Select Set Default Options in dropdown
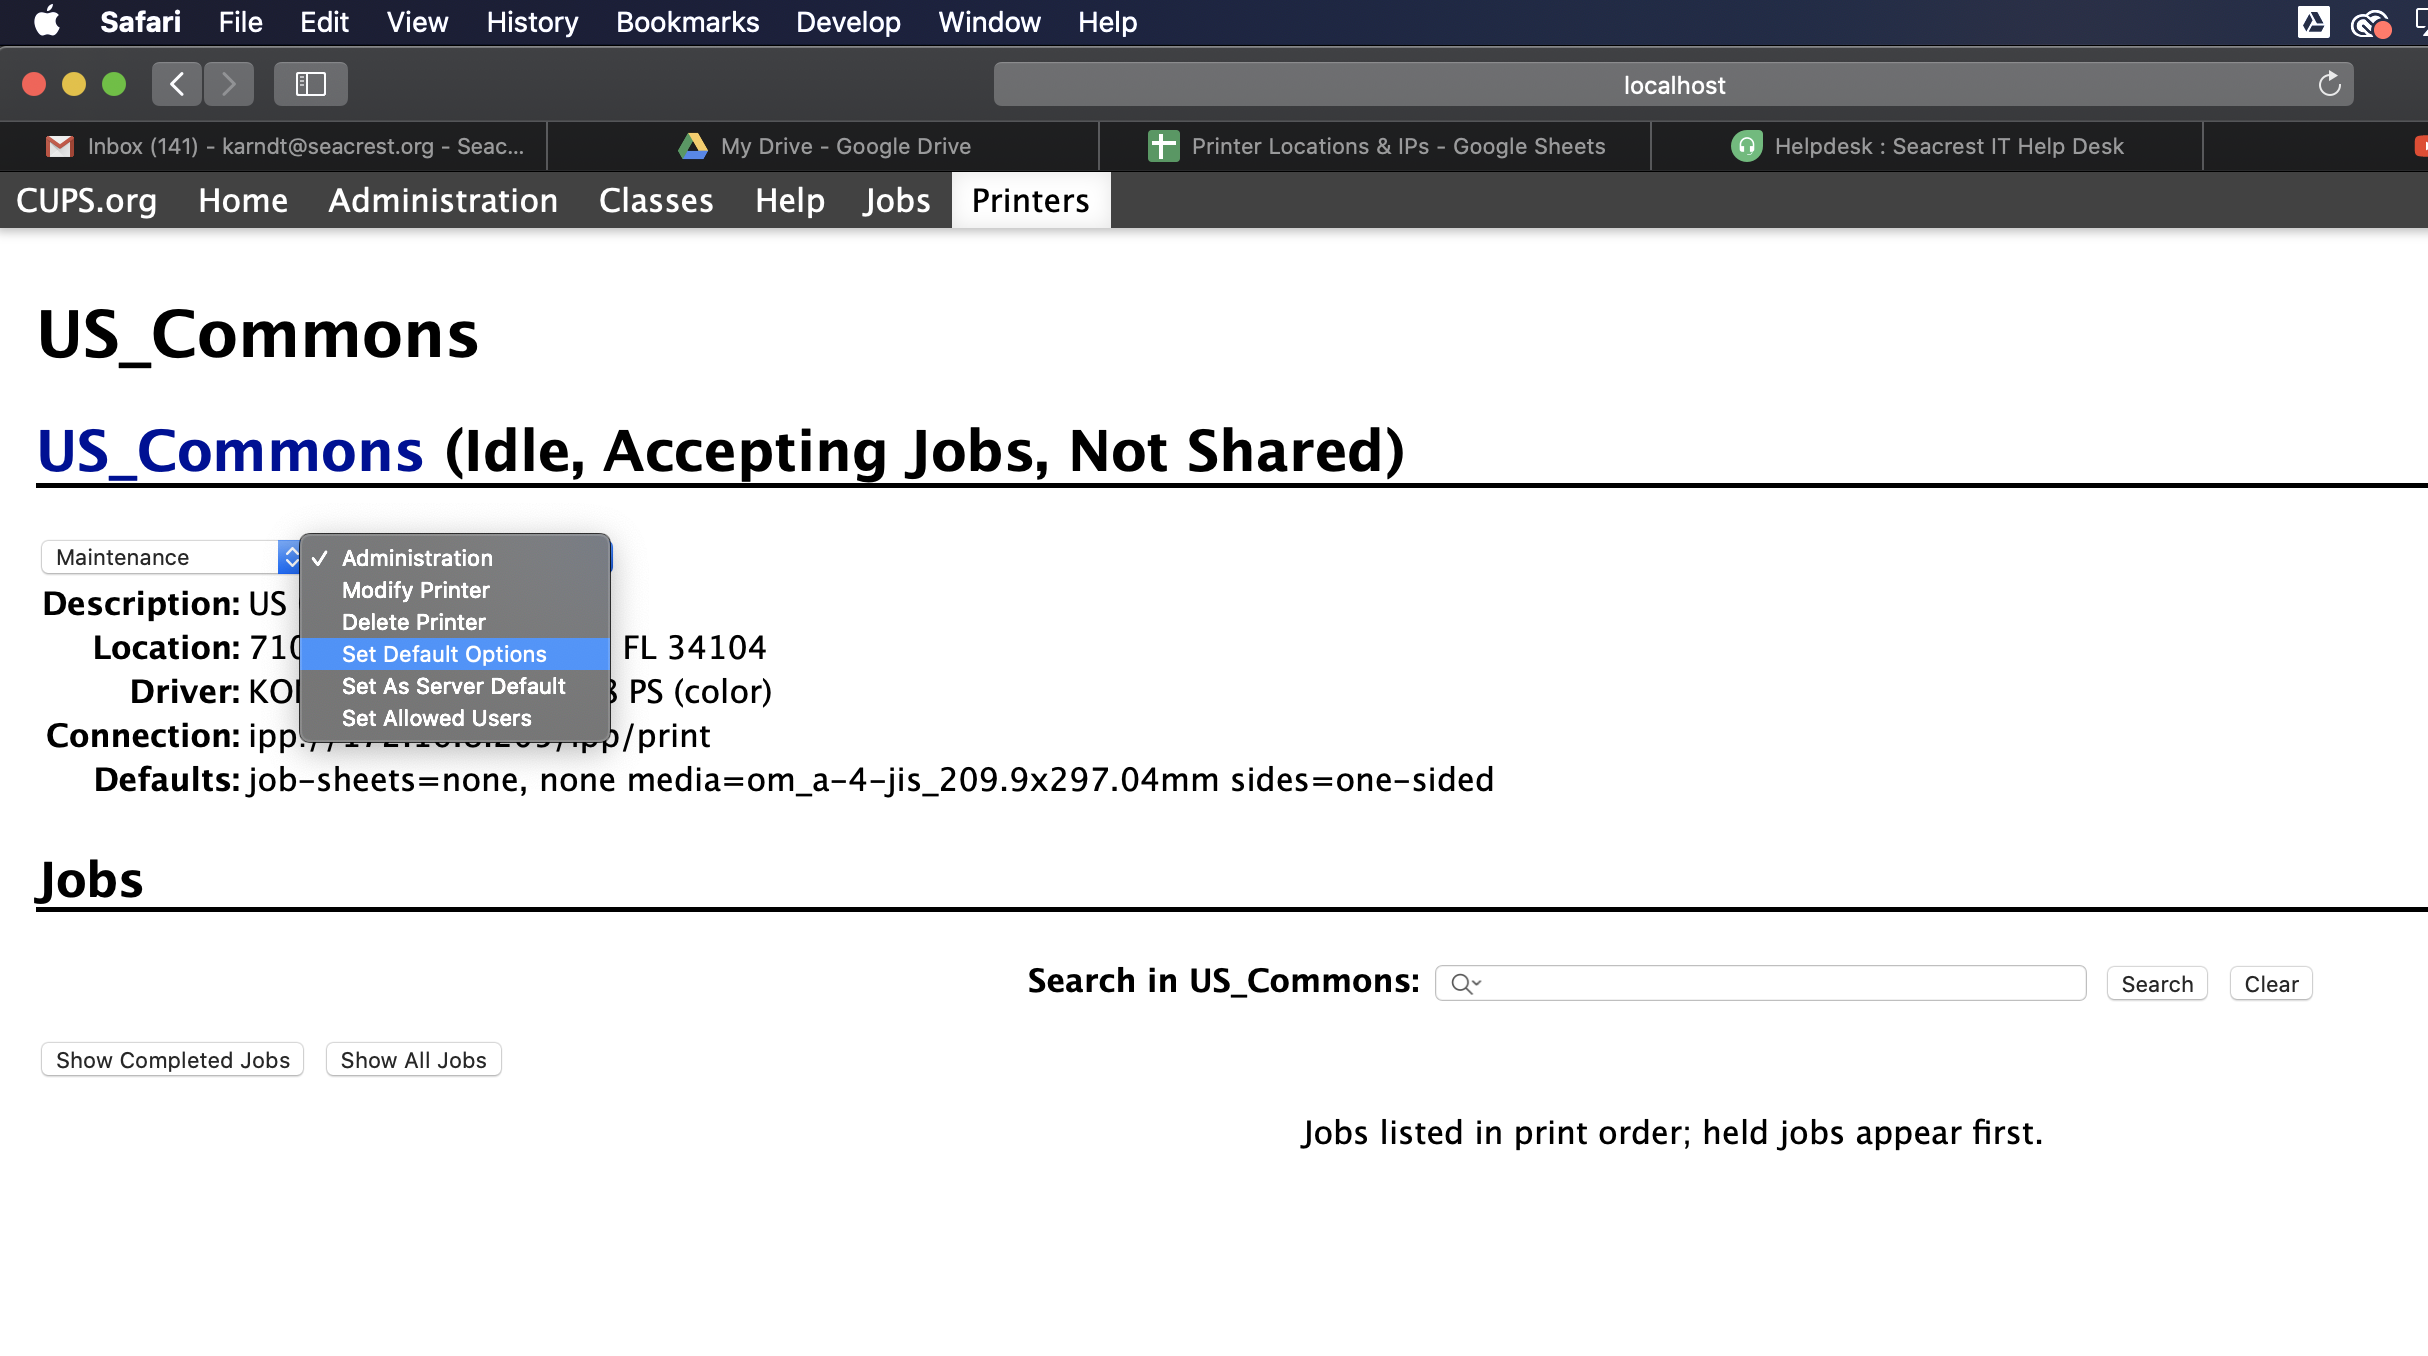The height and width of the screenshot is (1356, 2428). click(444, 654)
